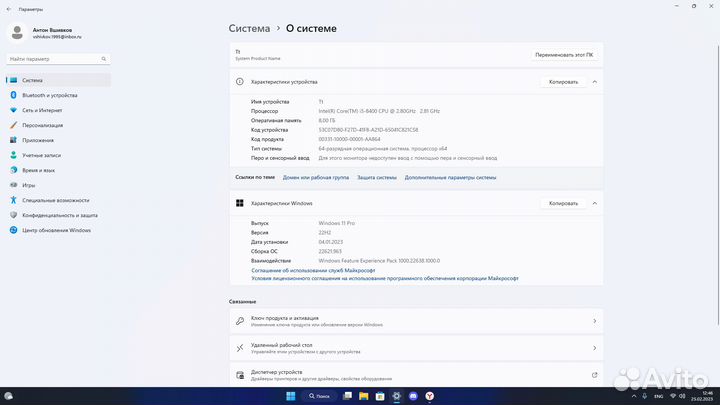
Task: Open Ключ продукта и активация
Action: click(416, 321)
